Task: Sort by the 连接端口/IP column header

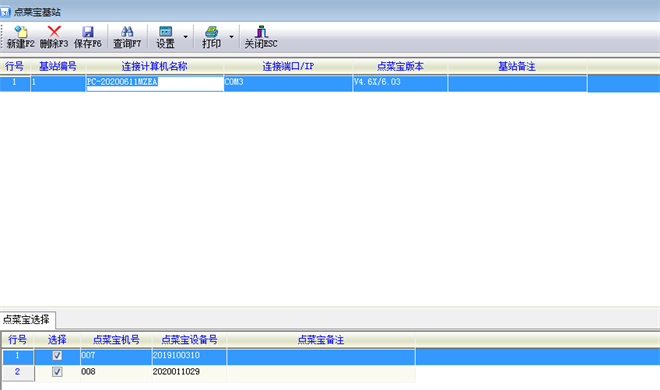Action: tap(288, 66)
